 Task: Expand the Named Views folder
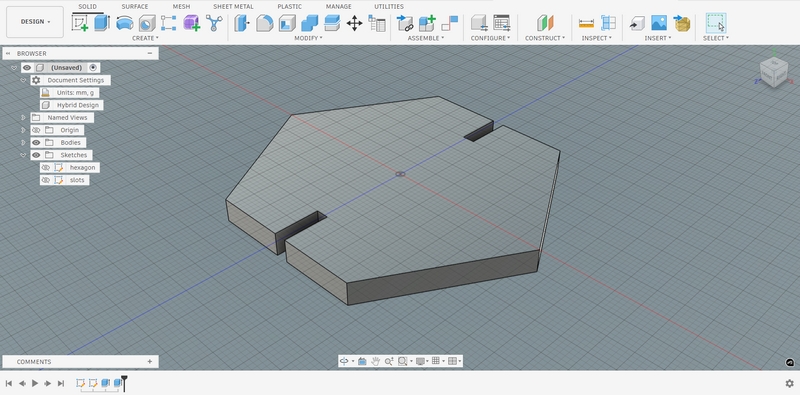tap(23, 117)
